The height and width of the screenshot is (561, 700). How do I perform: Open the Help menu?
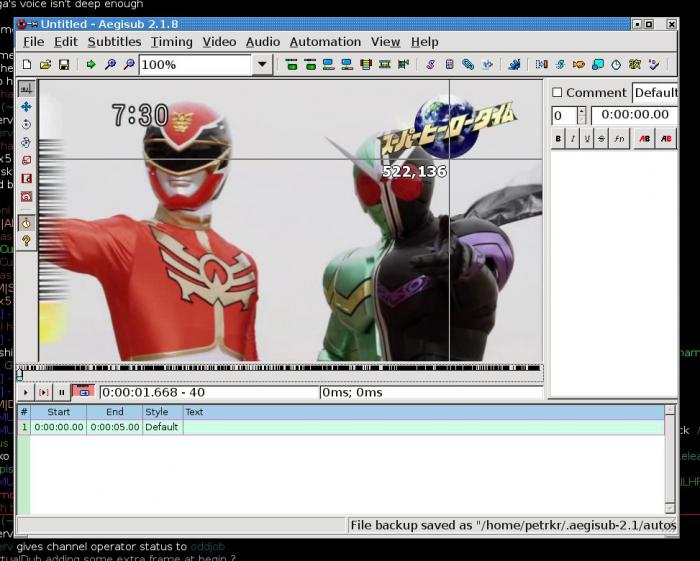pyautogui.click(x=425, y=42)
